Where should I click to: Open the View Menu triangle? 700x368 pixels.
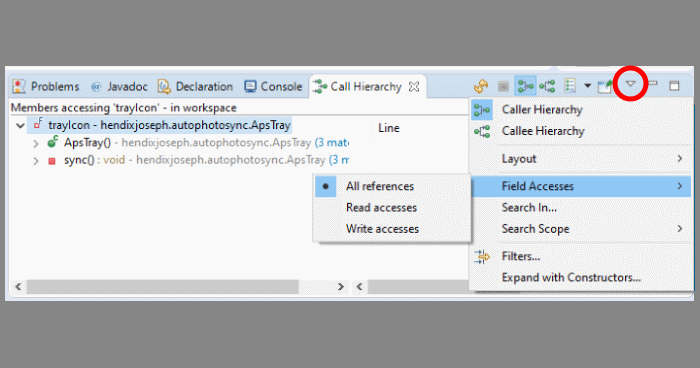coord(630,84)
